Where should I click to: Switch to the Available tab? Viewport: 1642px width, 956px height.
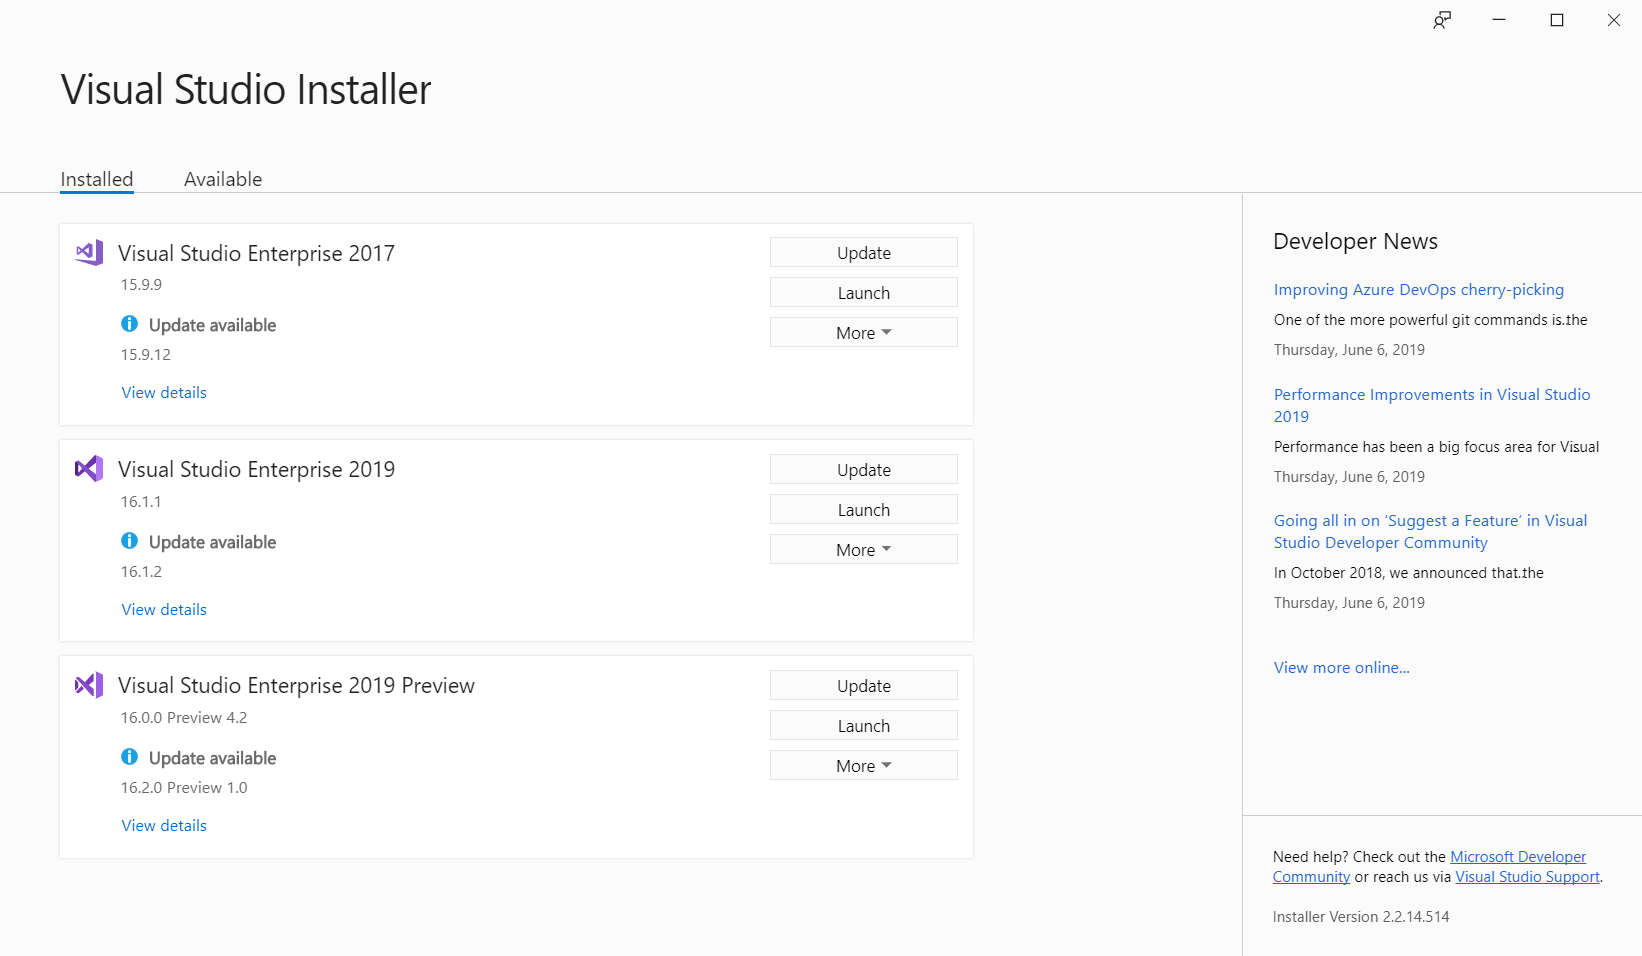223,179
